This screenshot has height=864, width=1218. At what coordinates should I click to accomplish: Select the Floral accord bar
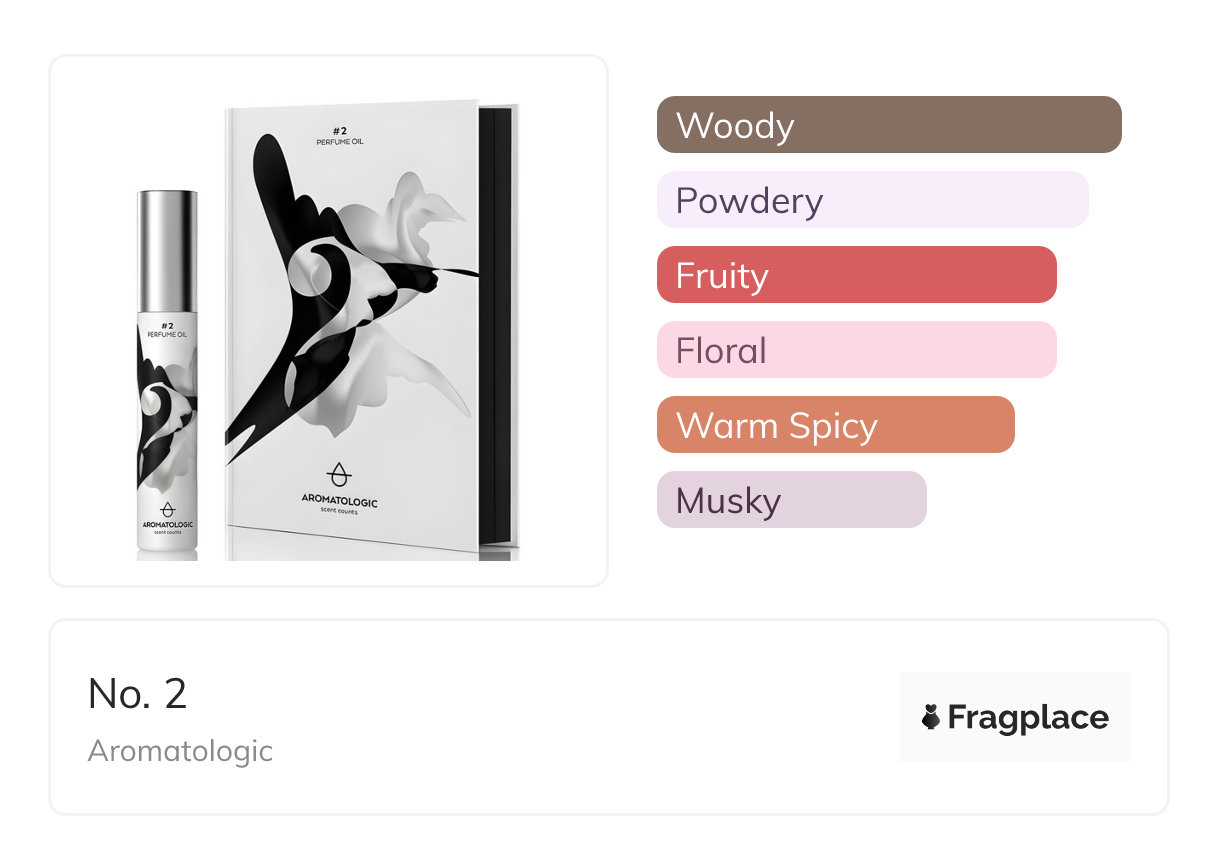(x=856, y=350)
